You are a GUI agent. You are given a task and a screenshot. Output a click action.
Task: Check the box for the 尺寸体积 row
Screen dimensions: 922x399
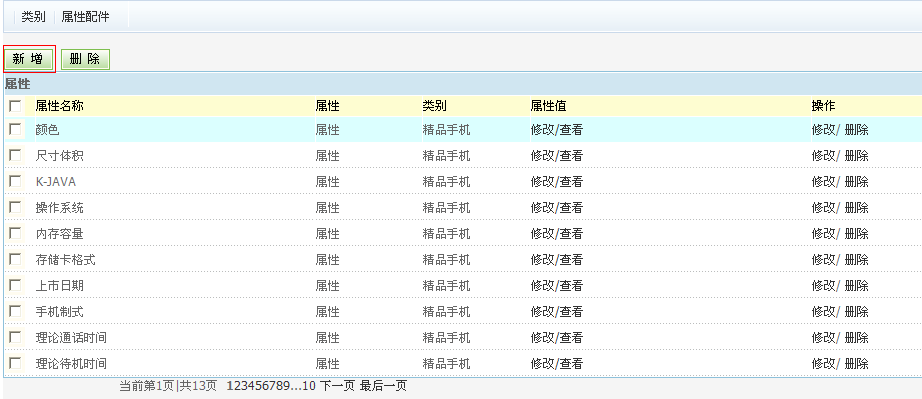15,155
